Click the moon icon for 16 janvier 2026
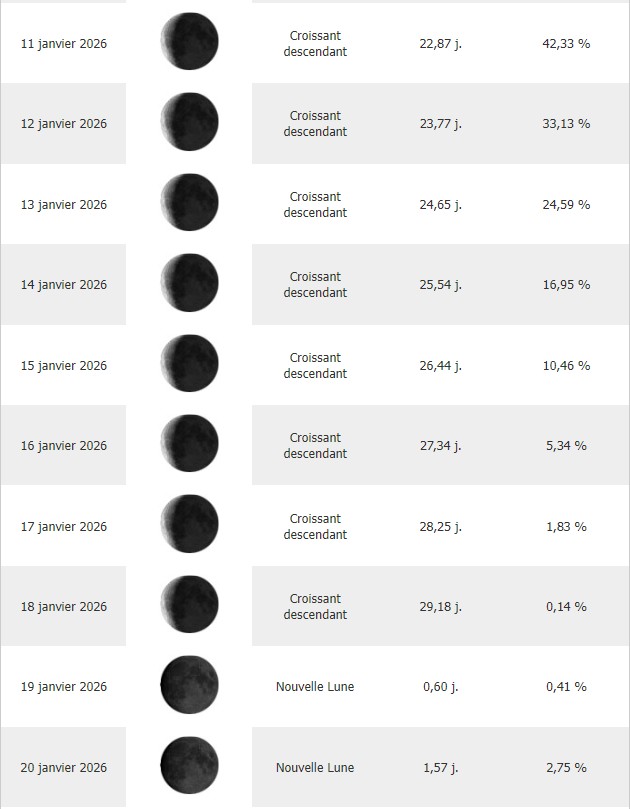 pos(189,444)
